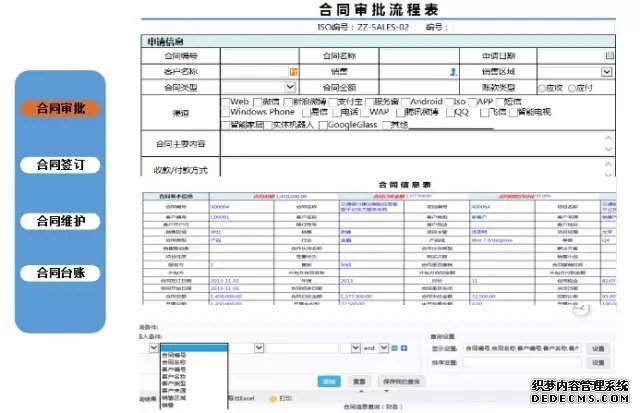This screenshot has height=413, width=640.
Task: Check the 其他 channel checkbox
Action: click(386, 125)
